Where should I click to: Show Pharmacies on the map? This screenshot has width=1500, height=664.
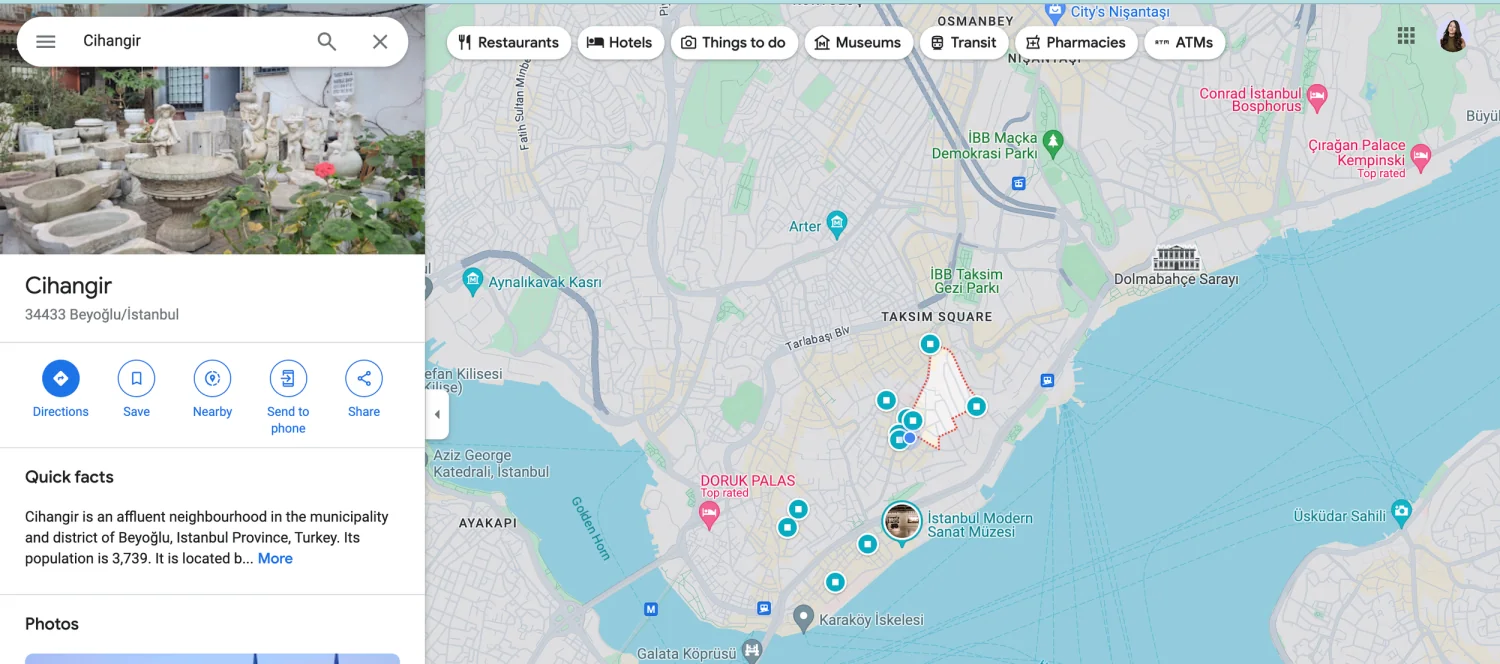(x=1076, y=42)
